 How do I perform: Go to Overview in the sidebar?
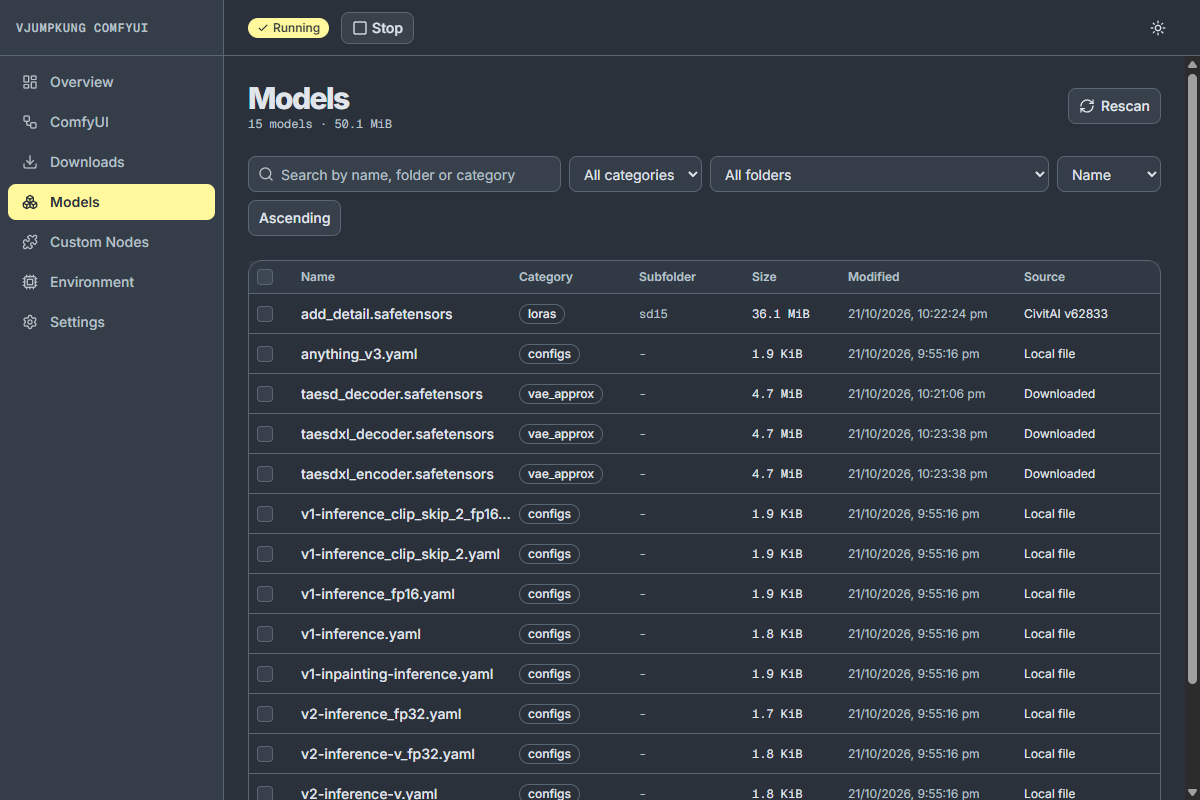click(x=111, y=82)
